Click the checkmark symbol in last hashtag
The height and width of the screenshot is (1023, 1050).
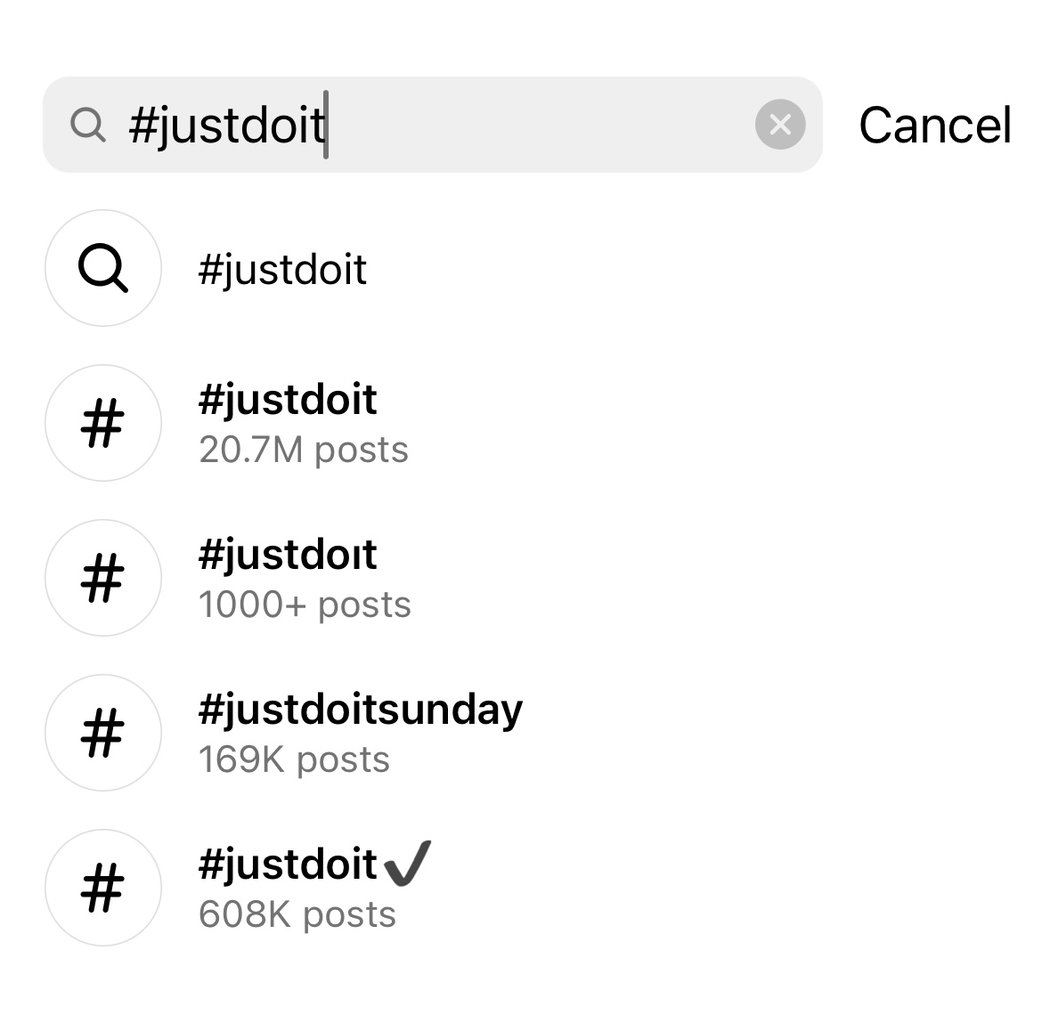pyautogui.click(x=407, y=862)
